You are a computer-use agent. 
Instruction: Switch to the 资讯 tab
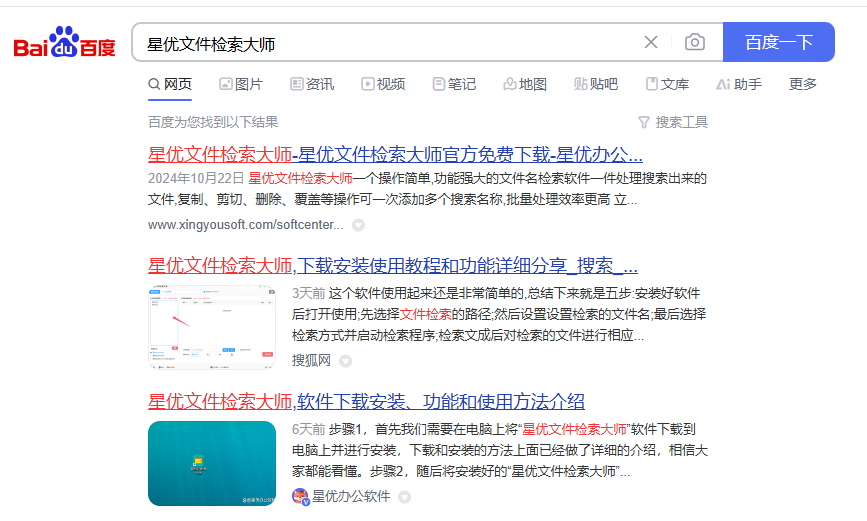click(x=312, y=84)
